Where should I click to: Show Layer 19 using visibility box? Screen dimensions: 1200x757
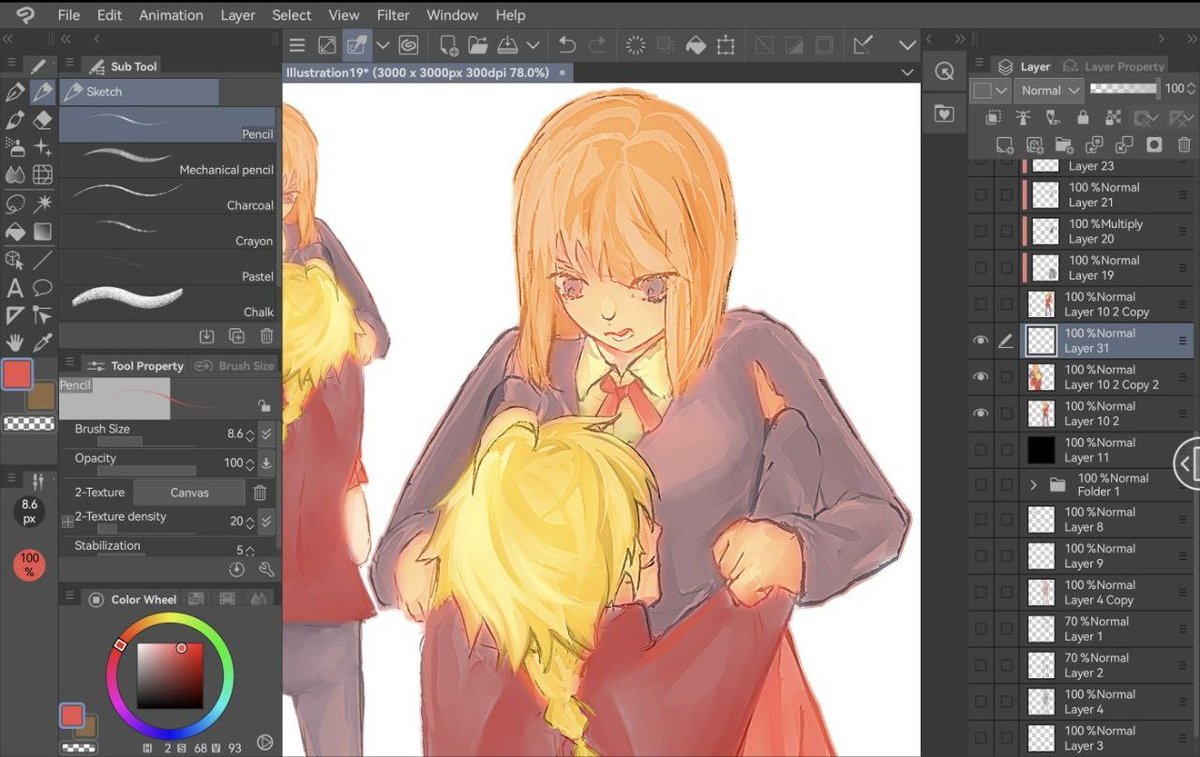click(981, 267)
